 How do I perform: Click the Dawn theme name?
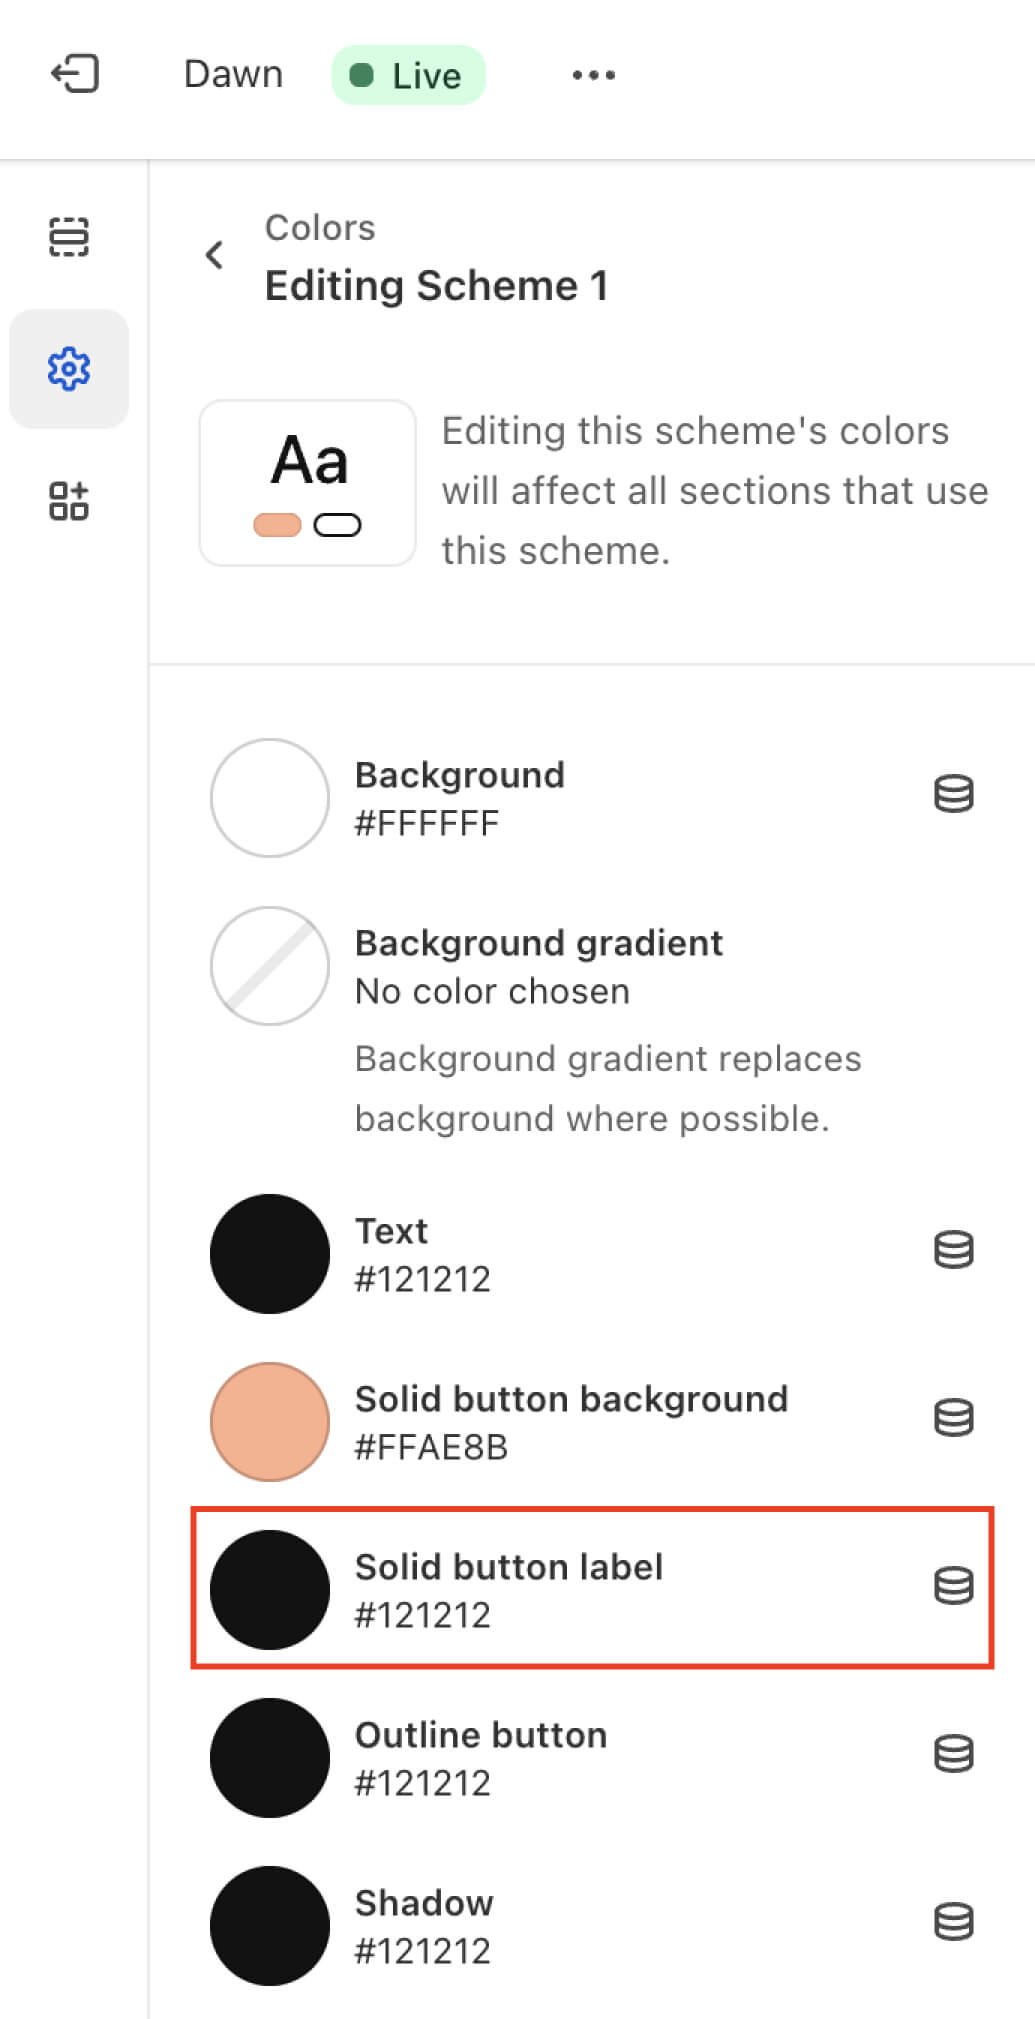233,75
